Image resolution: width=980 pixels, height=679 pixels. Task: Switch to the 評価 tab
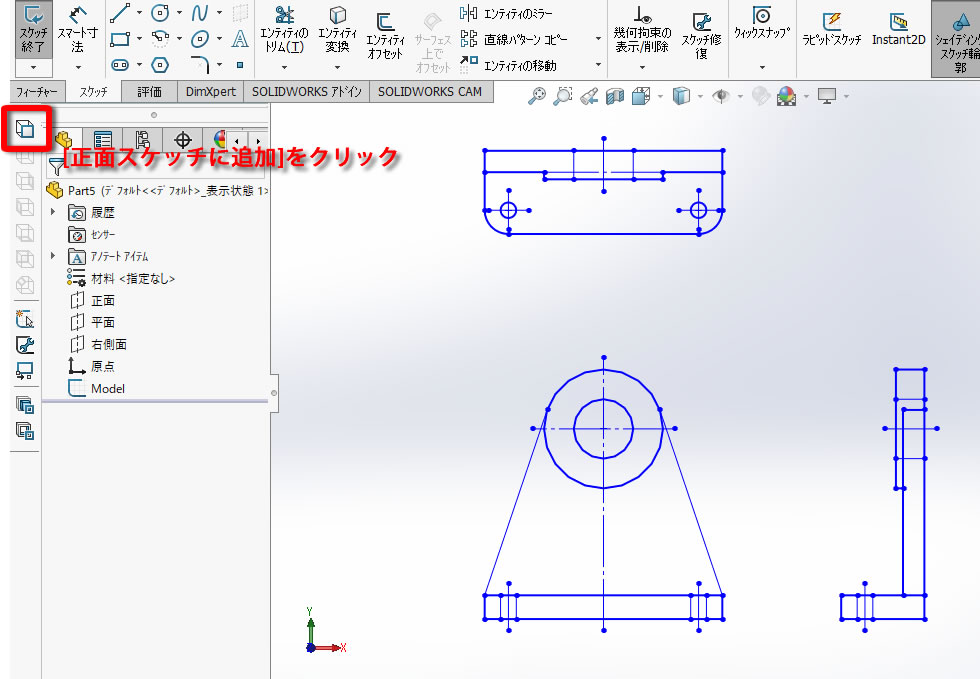(149, 92)
